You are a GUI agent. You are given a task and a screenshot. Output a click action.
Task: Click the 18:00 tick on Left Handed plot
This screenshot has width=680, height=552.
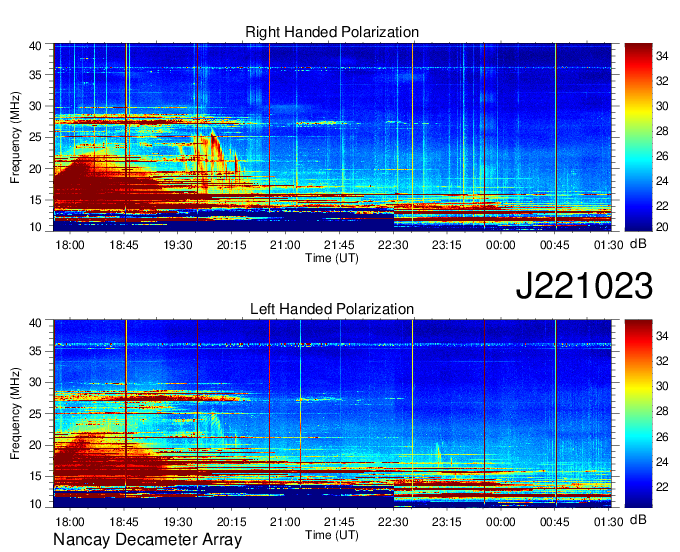coord(70,522)
